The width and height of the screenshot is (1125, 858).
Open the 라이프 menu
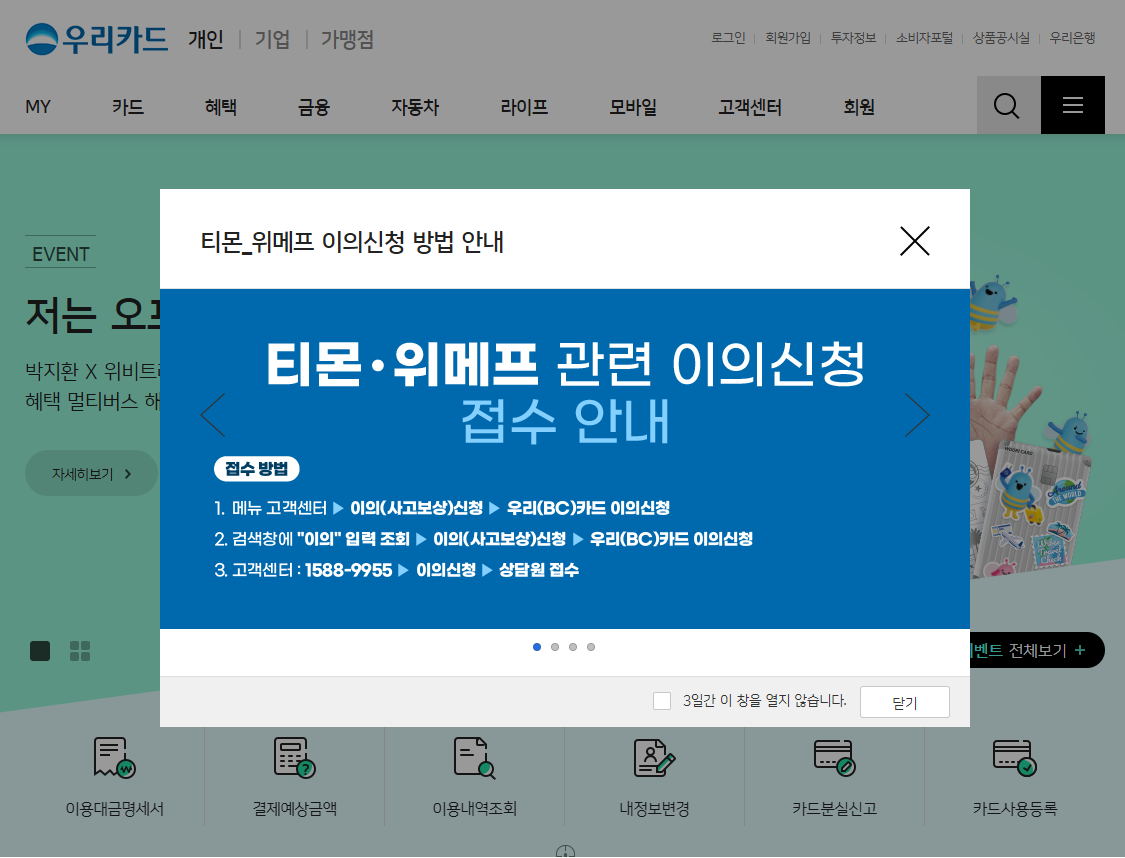pos(524,107)
